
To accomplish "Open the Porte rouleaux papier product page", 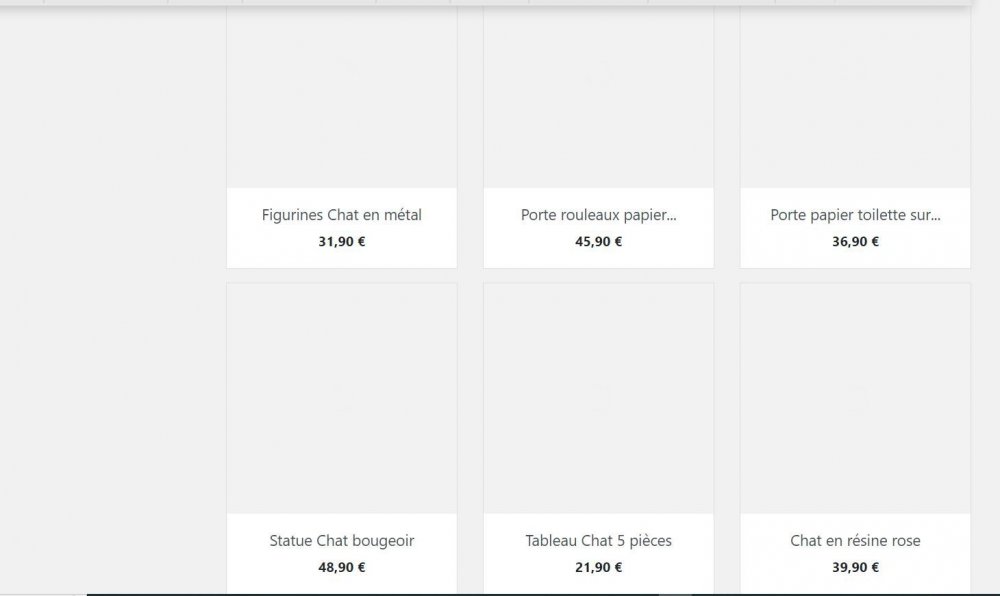I will (x=598, y=214).
